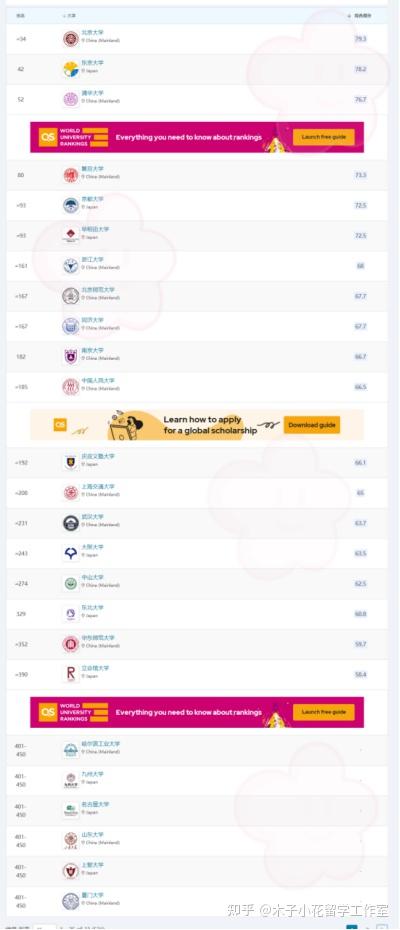Click the 南京大学 shield logo
Viewport: 400px width, 930px height.
pyautogui.click(x=71, y=356)
